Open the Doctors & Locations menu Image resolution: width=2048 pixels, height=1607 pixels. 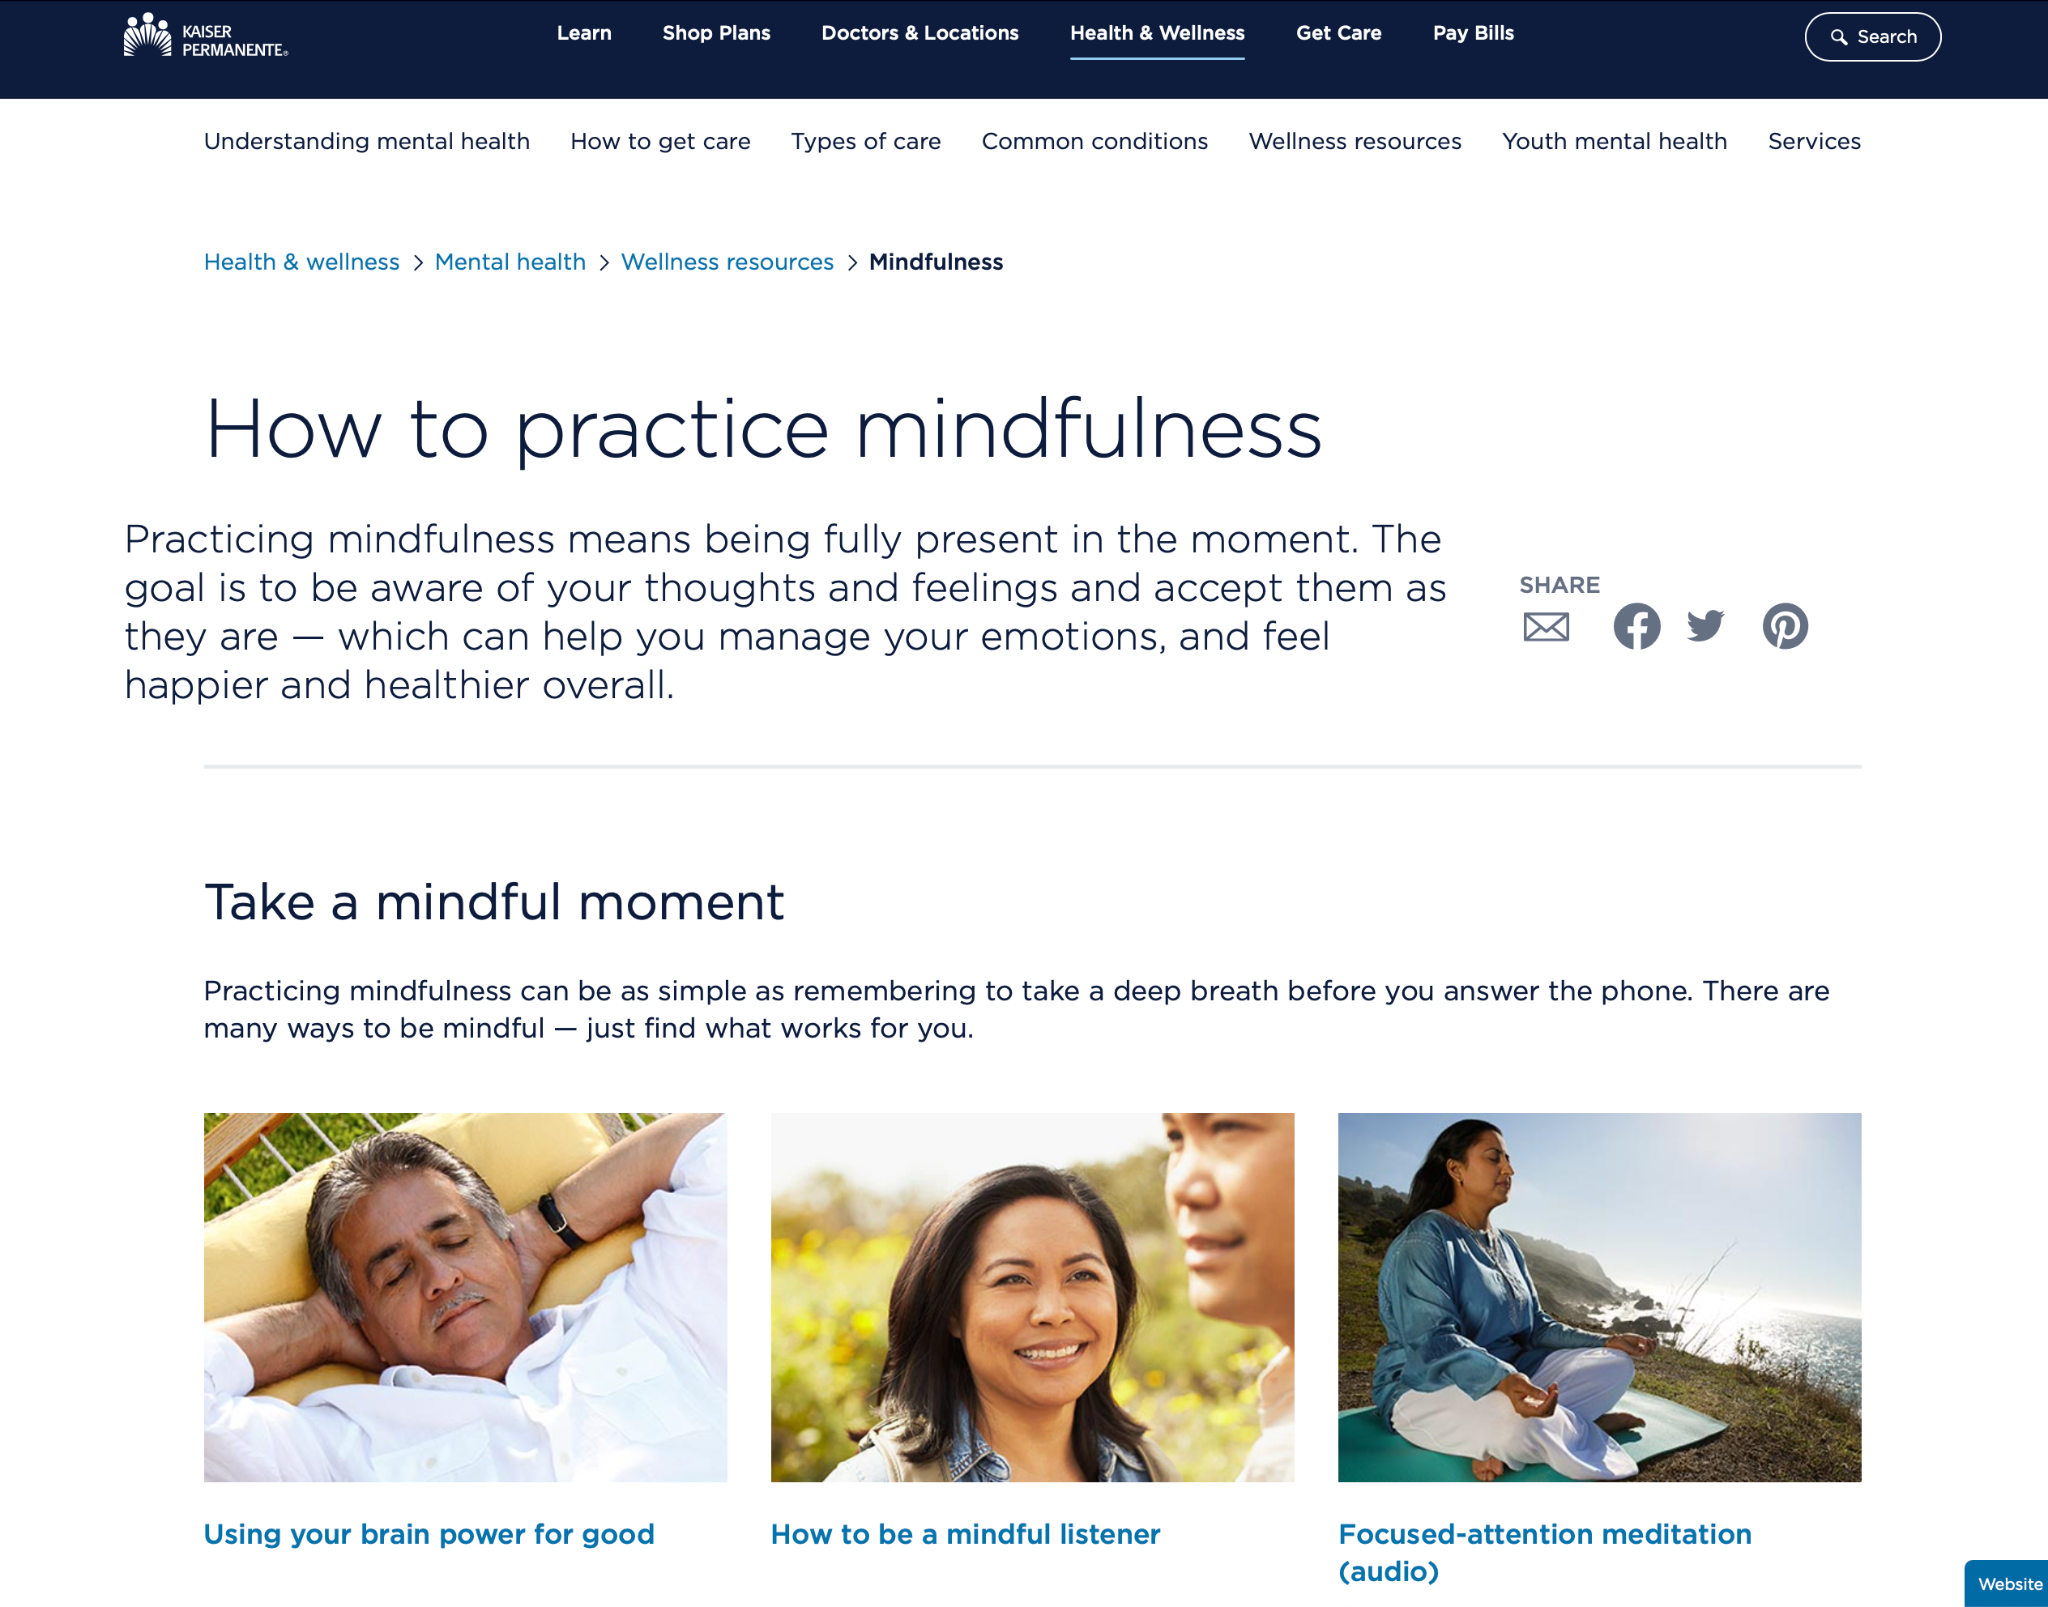pyautogui.click(x=919, y=33)
